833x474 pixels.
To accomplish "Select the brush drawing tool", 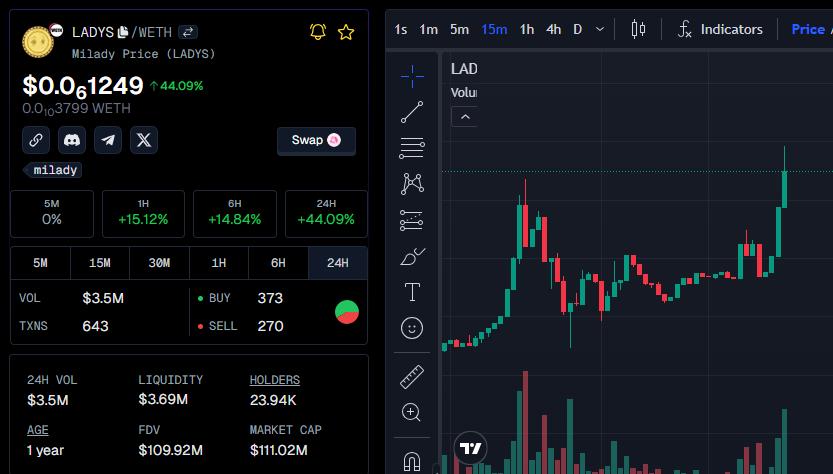I will point(412,256).
